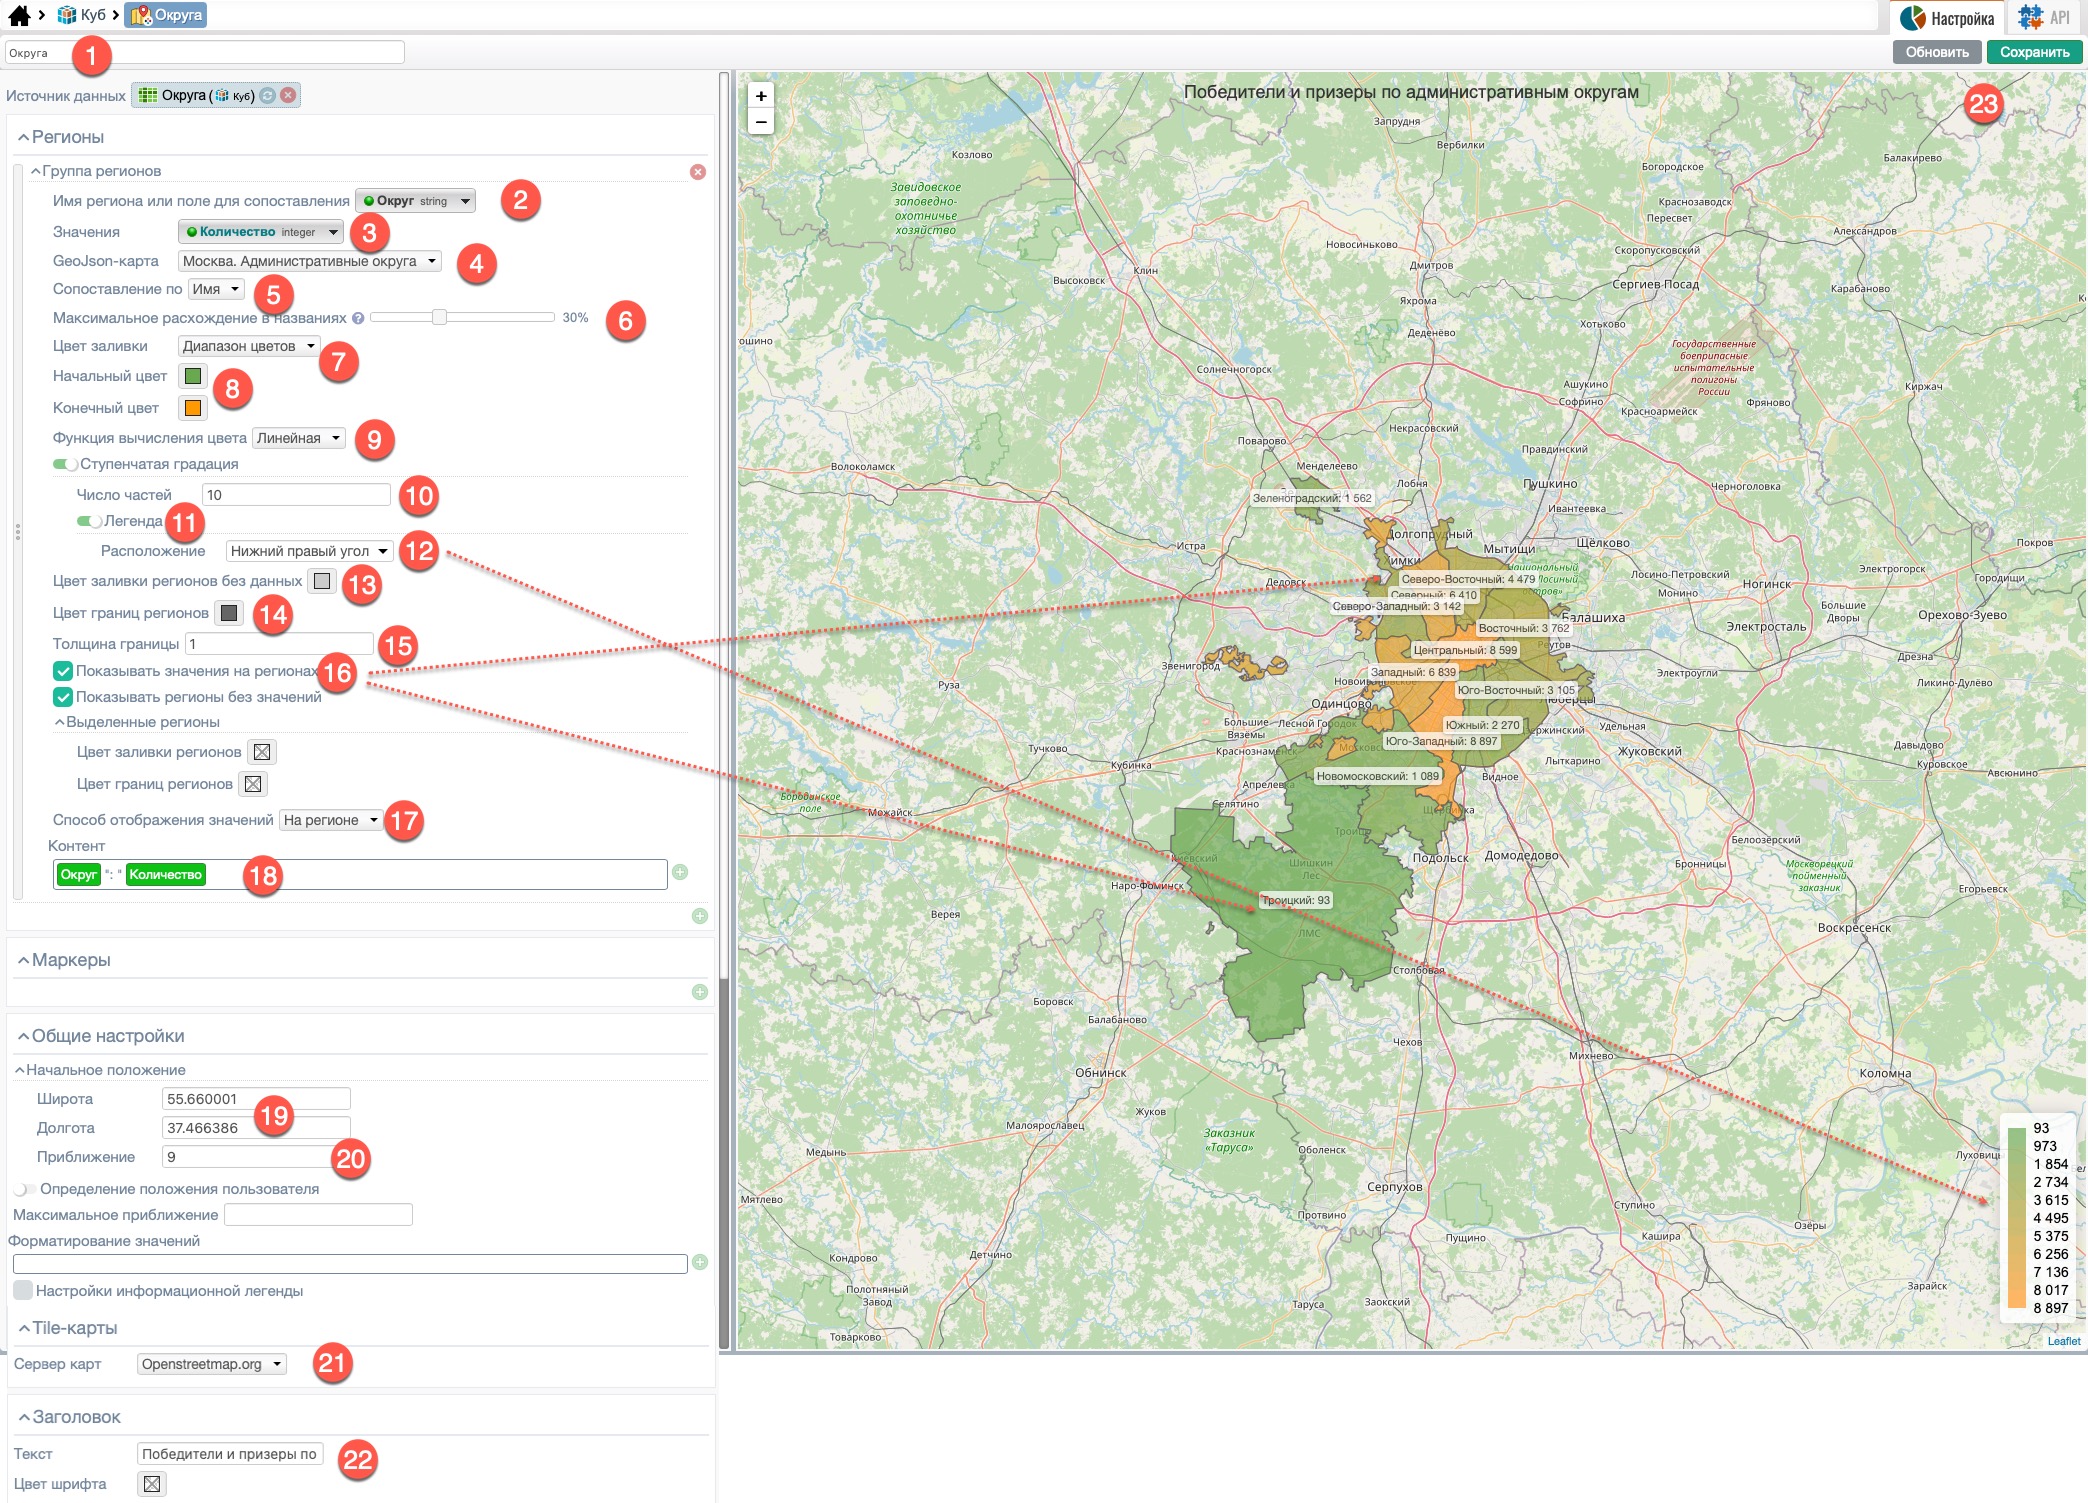Click help icon next to Максимальное расхождение

pos(358,319)
